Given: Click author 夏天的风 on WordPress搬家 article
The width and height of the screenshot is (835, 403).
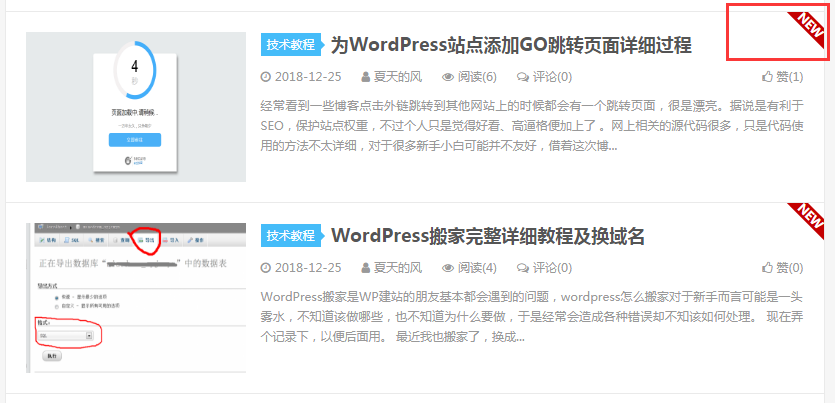Looking at the screenshot, I should tap(391, 268).
